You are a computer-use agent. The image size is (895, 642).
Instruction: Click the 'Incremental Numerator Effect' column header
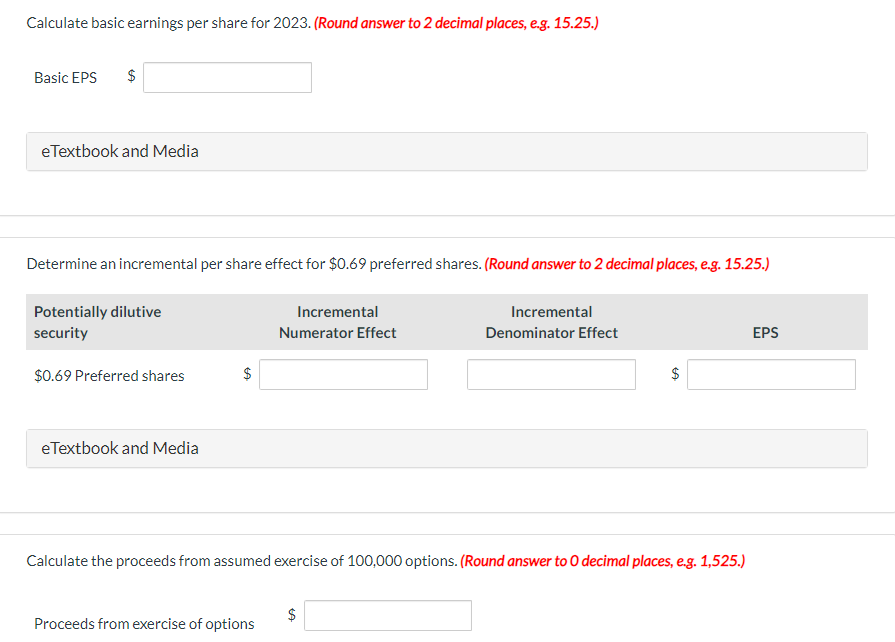click(x=337, y=322)
